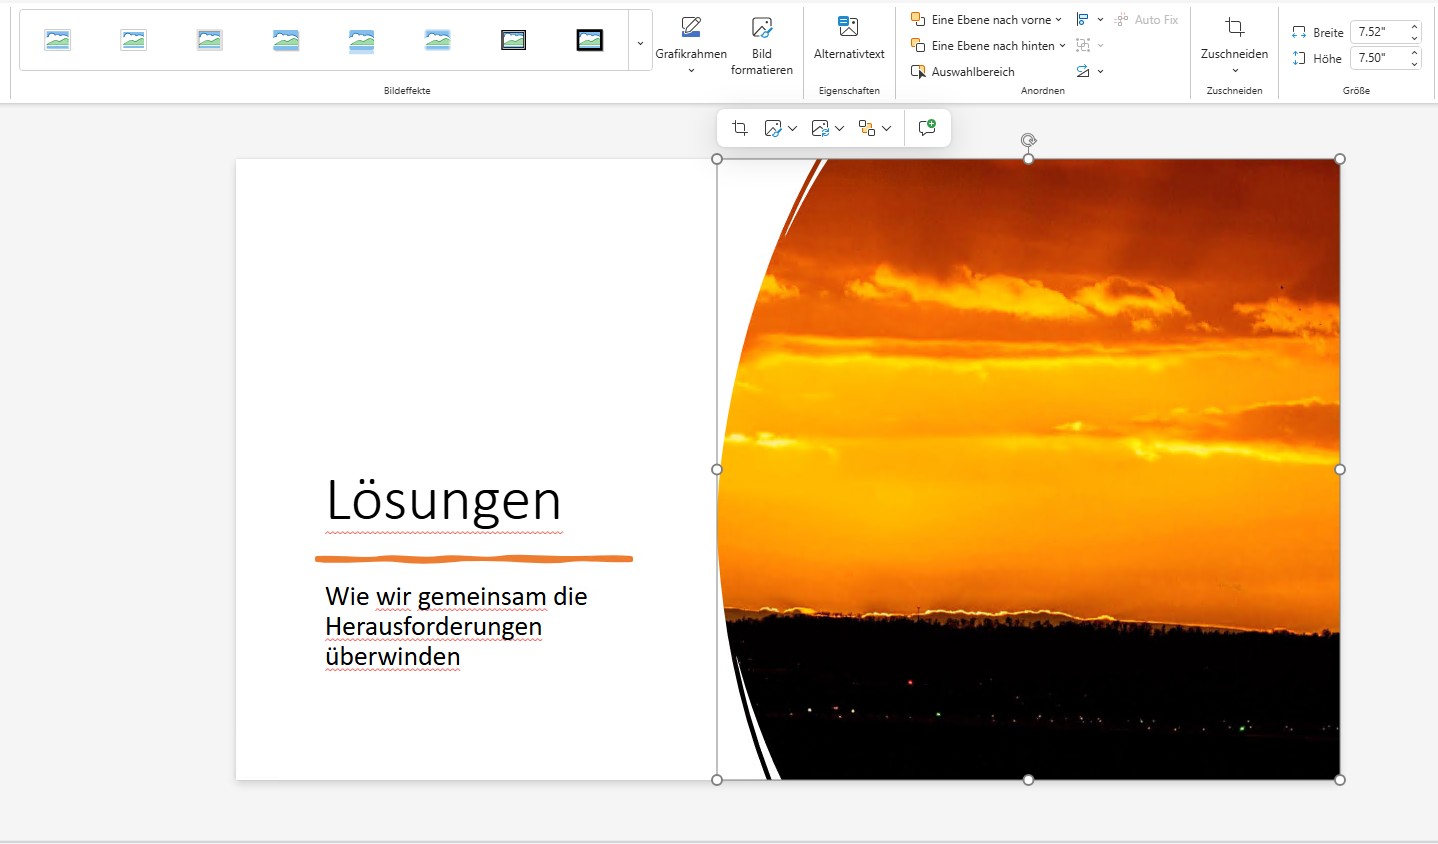Click the Lösungen title text
Image resolution: width=1438 pixels, height=844 pixels.
tap(444, 500)
